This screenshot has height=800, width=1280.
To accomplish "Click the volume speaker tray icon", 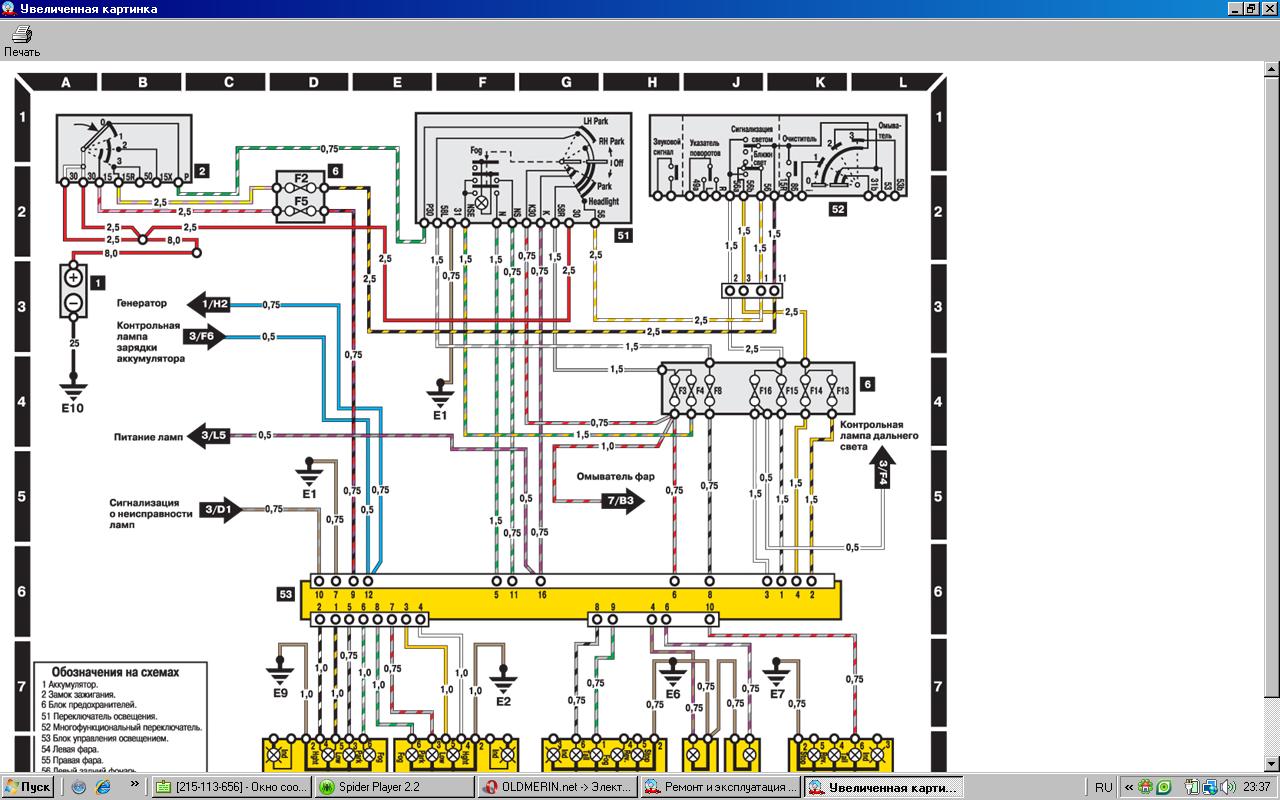I will [x=1225, y=787].
